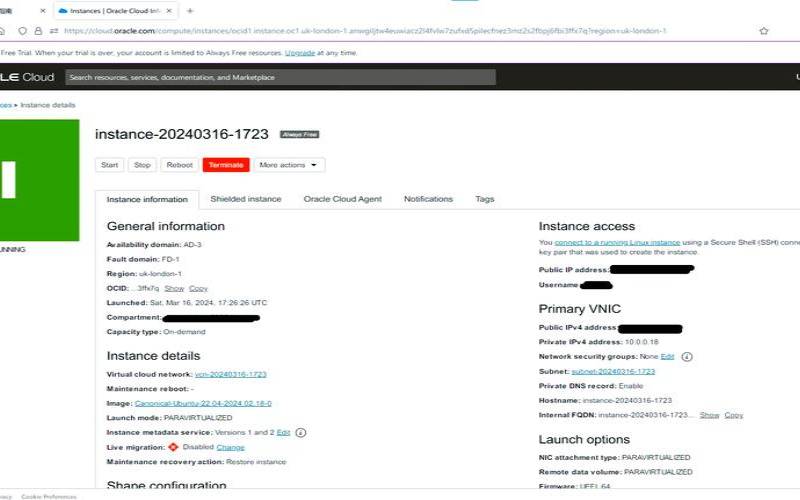Click the Oracle Cloud logo
Viewport: 800px width, 500px height.
[x=27, y=77]
